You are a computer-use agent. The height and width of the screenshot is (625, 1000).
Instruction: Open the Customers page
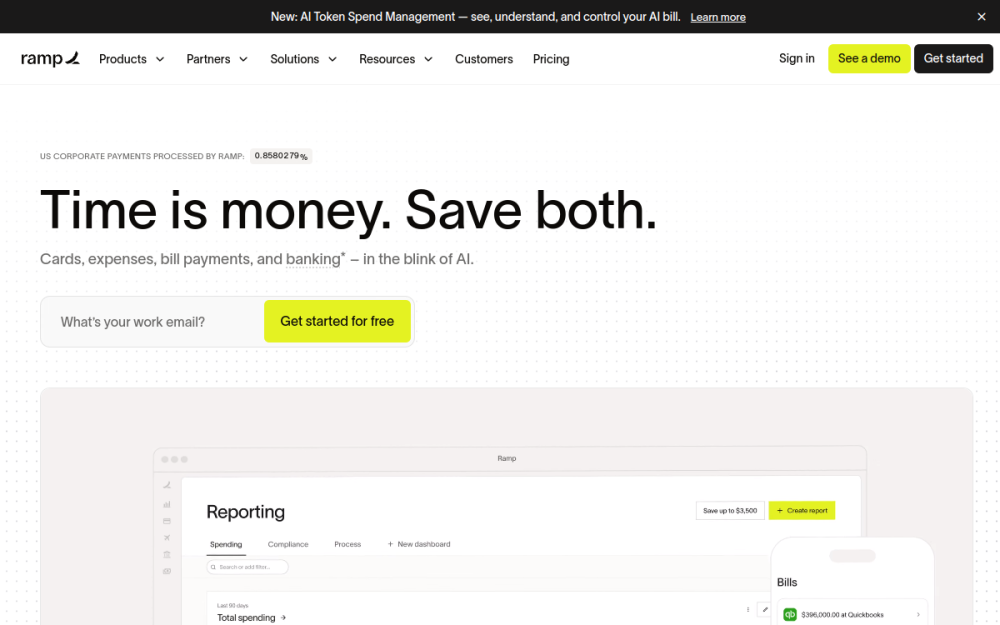point(483,59)
